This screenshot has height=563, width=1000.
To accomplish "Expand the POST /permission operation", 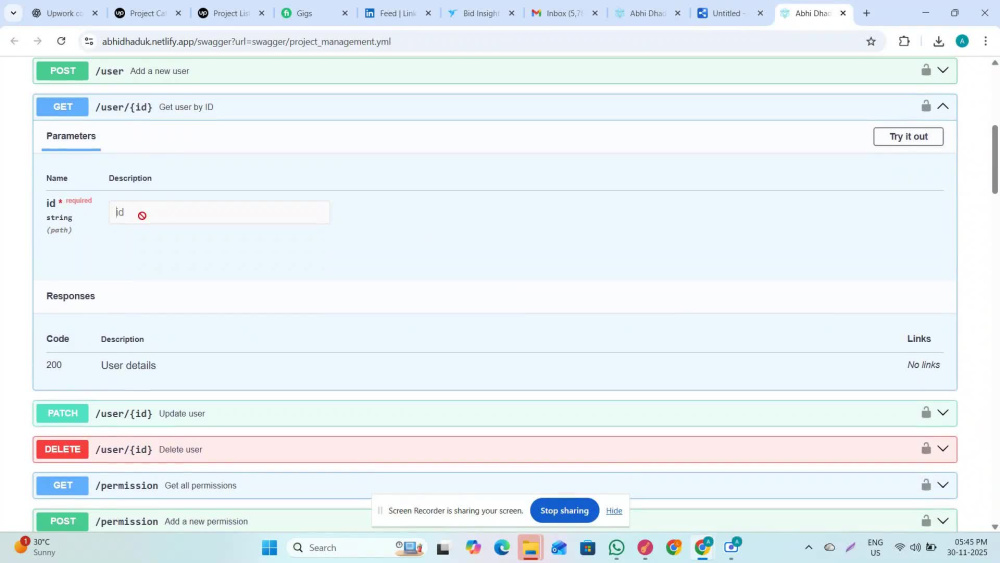I will click(943, 520).
